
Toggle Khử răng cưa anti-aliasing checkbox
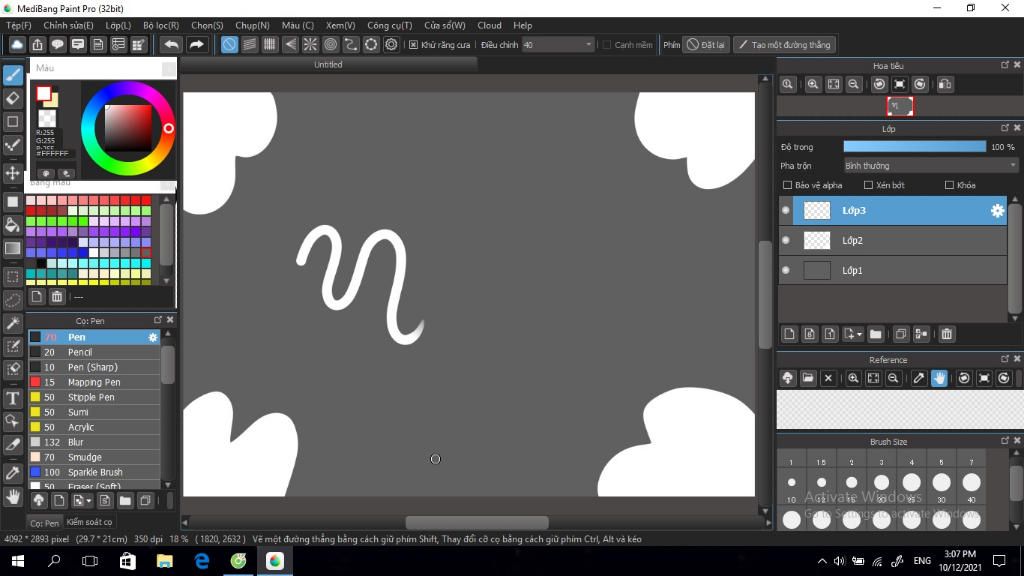point(413,45)
